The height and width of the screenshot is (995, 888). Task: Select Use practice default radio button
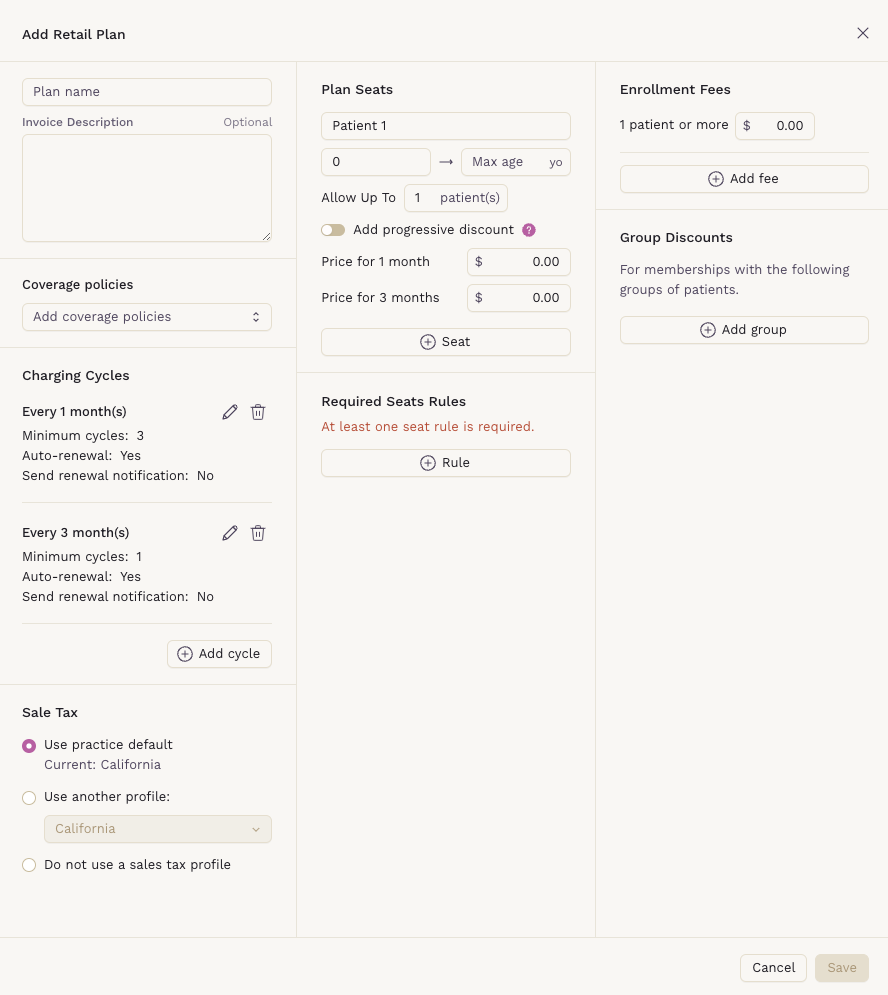[29, 746]
